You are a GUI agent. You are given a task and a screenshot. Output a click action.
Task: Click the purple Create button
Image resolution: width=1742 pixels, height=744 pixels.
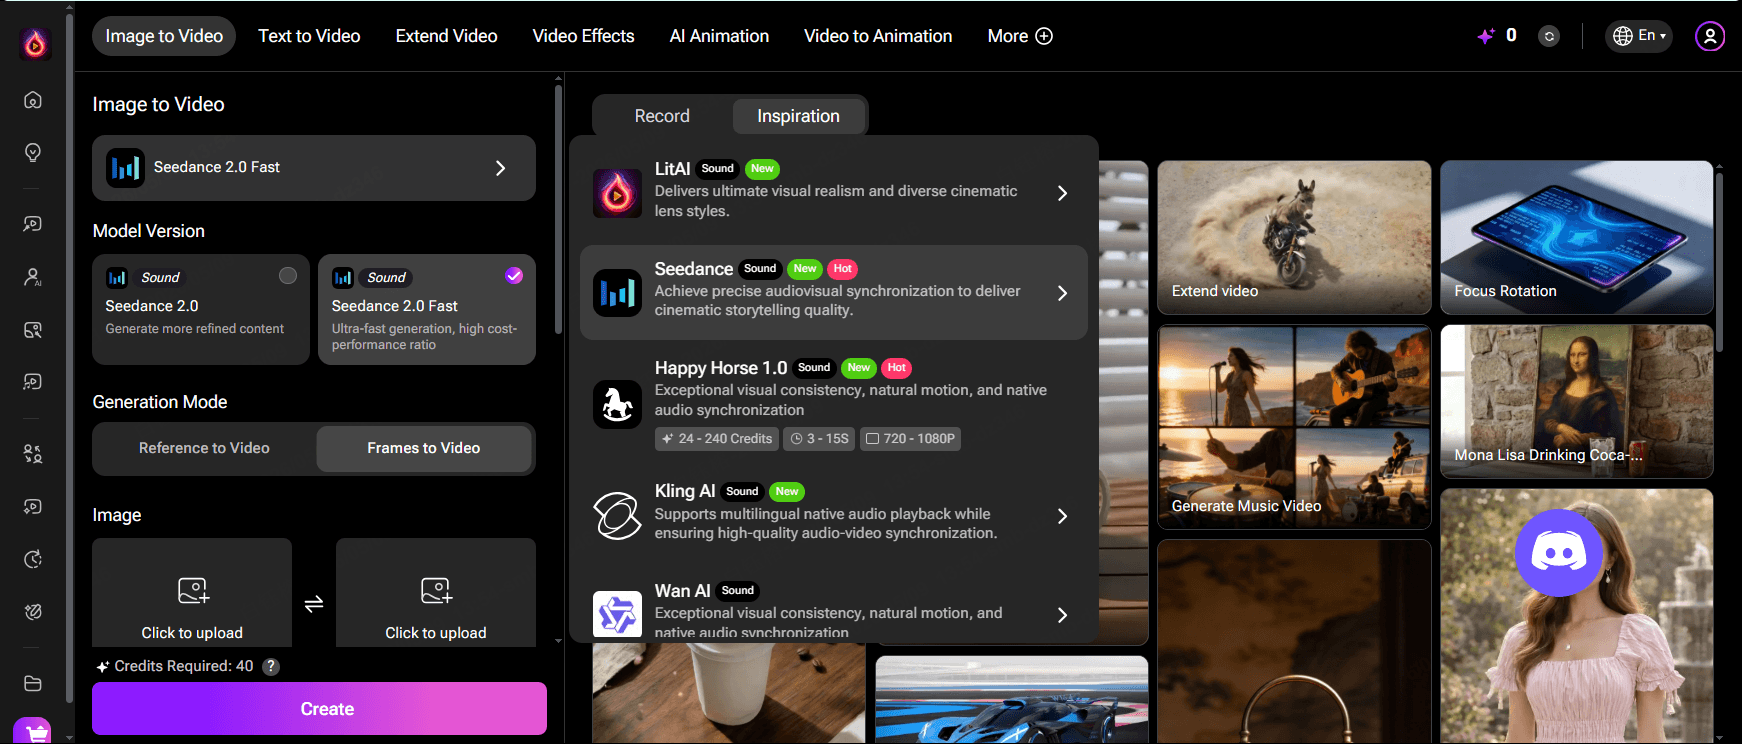click(319, 709)
